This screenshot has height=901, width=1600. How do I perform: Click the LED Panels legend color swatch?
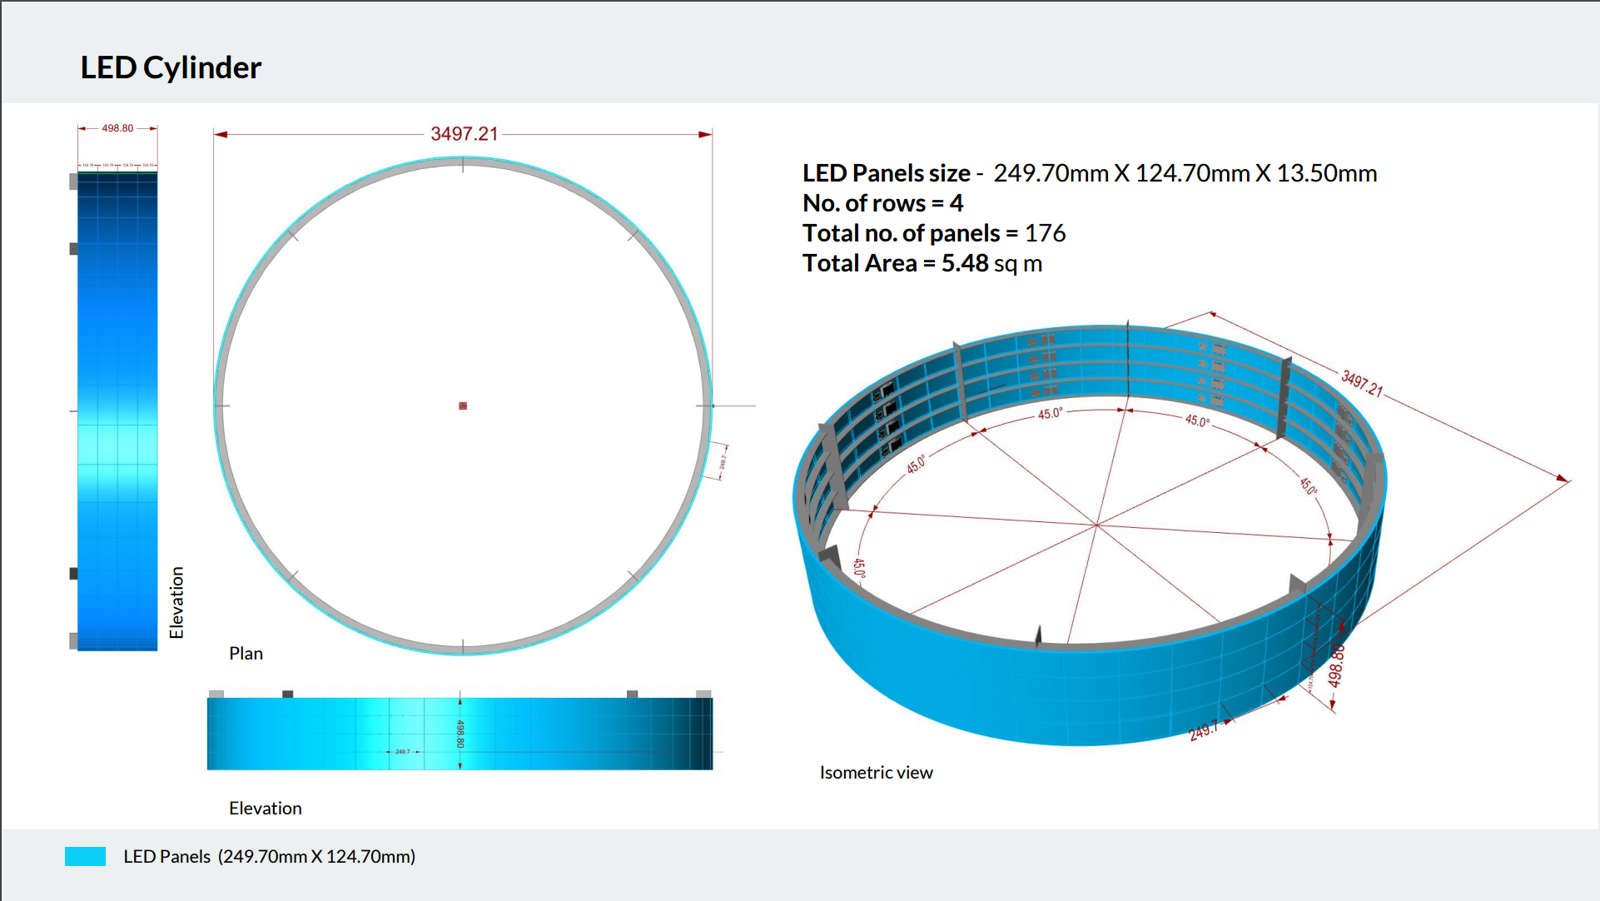coord(86,857)
